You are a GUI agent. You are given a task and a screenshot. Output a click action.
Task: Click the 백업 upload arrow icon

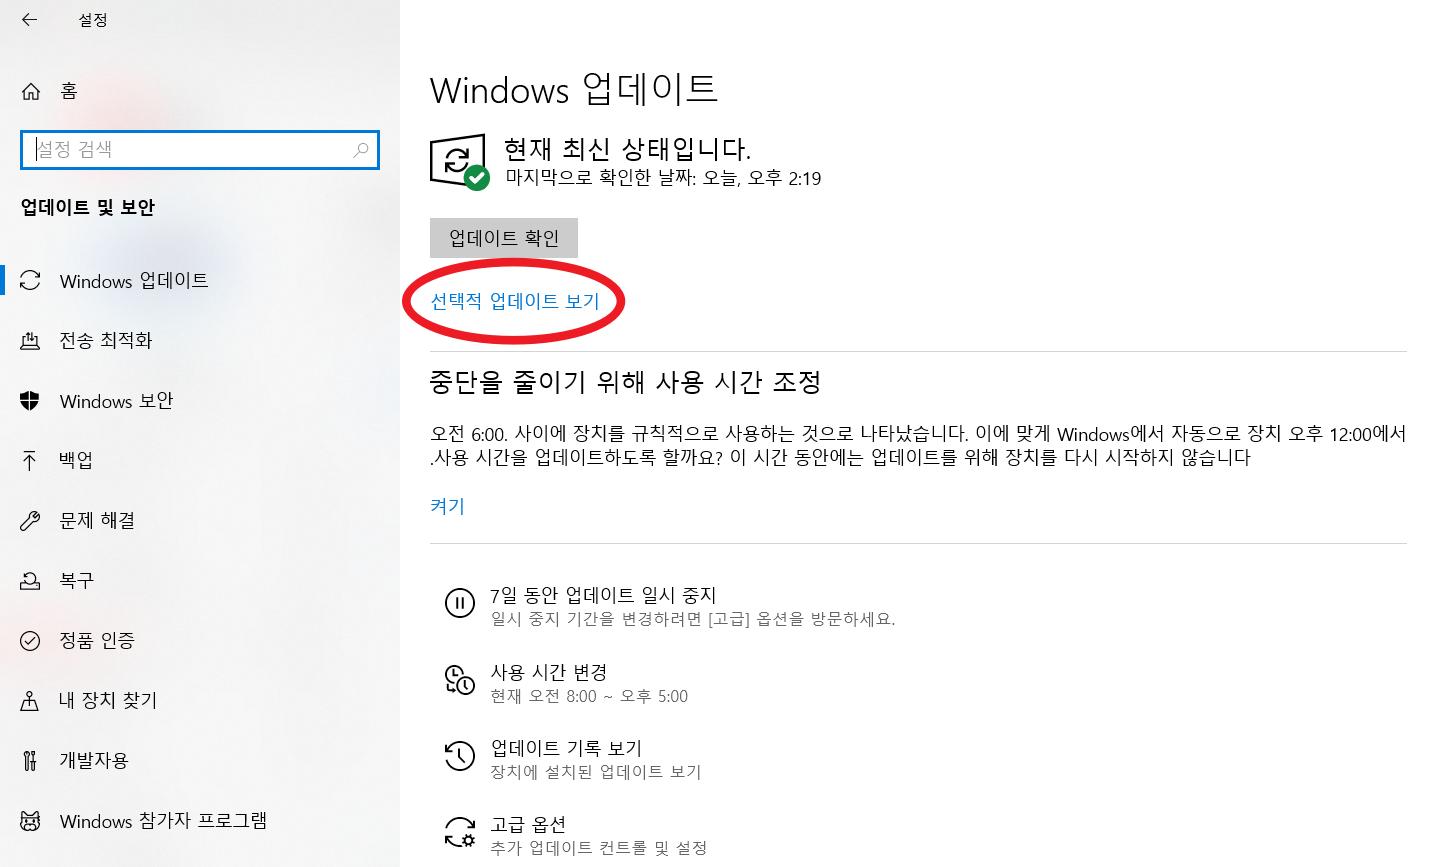point(29,460)
